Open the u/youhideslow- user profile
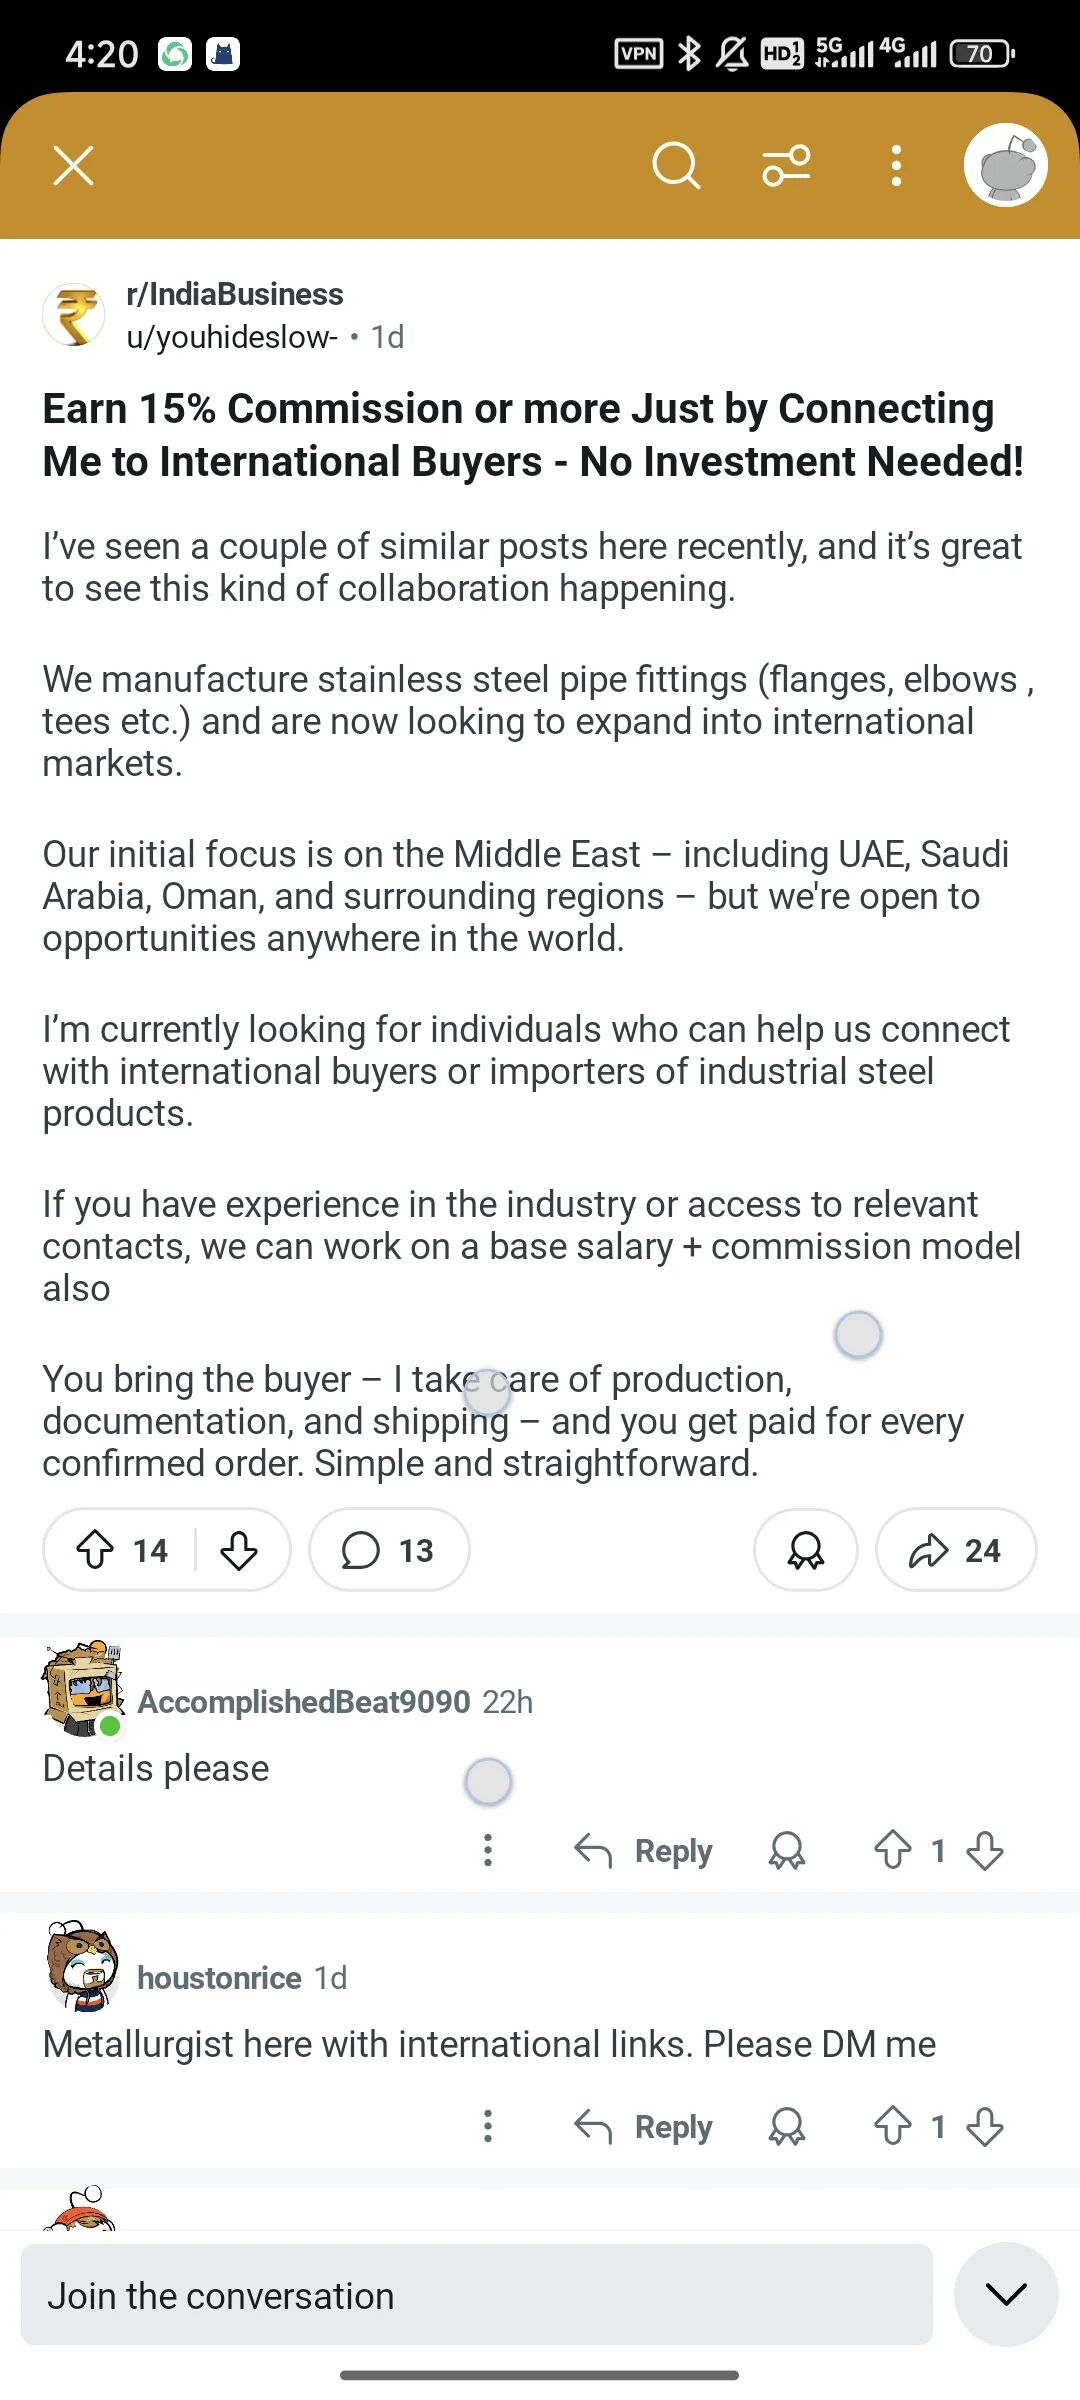The height and width of the screenshot is (2400, 1080). [232, 337]
